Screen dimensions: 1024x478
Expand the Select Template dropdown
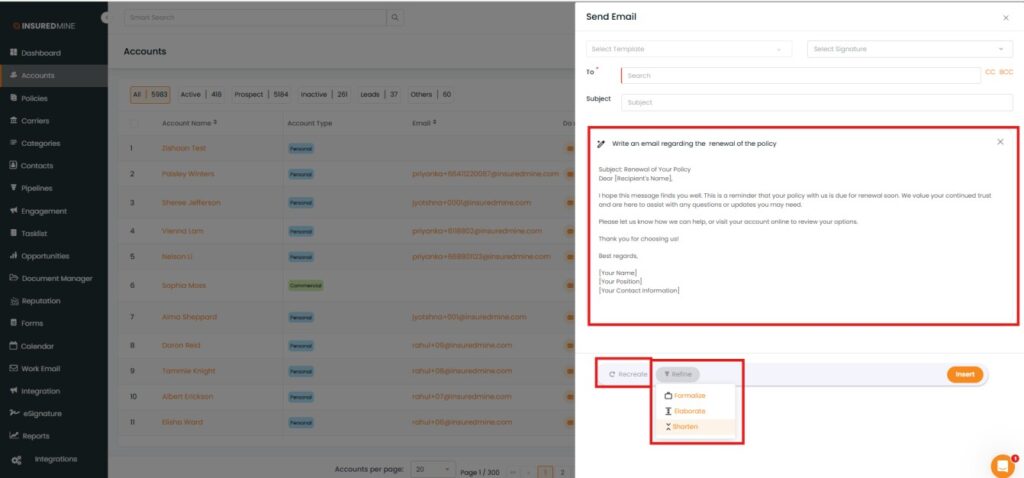[x=688, y=49]
